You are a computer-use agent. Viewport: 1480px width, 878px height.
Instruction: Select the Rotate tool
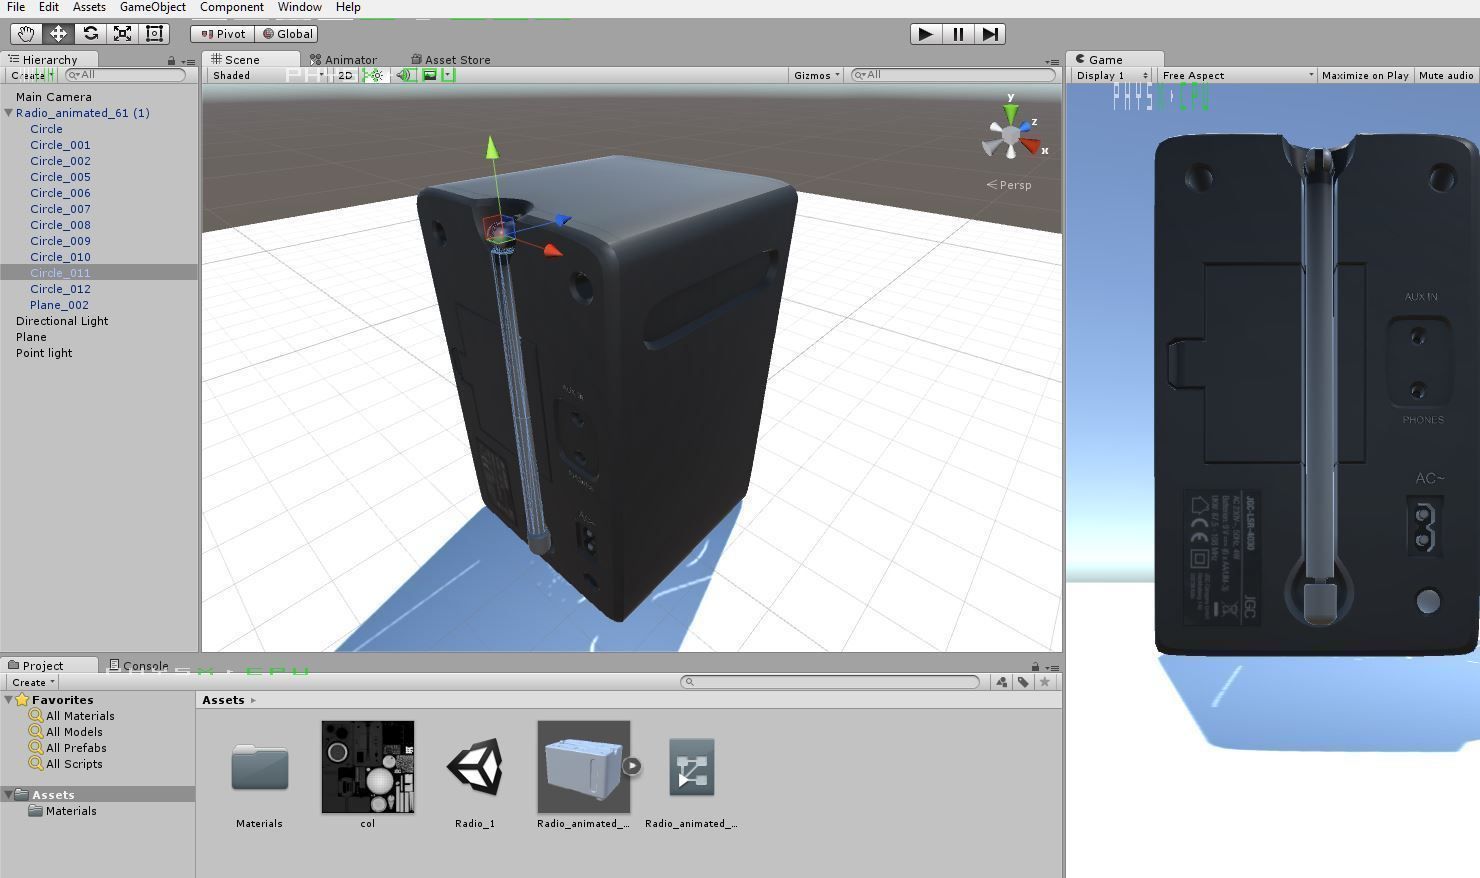90,33
